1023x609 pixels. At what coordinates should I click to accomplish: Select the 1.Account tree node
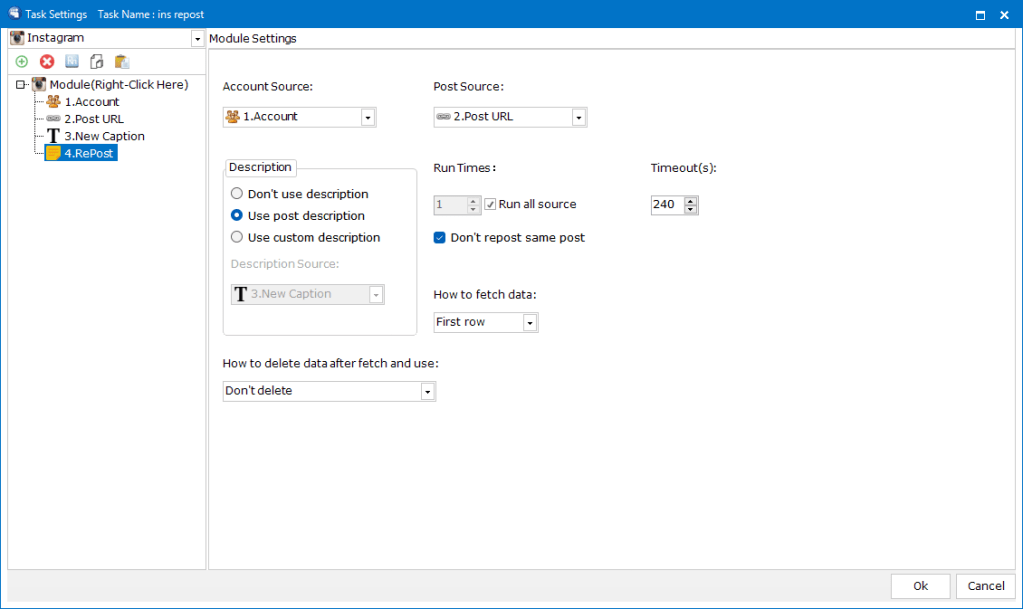coord(91,102)
